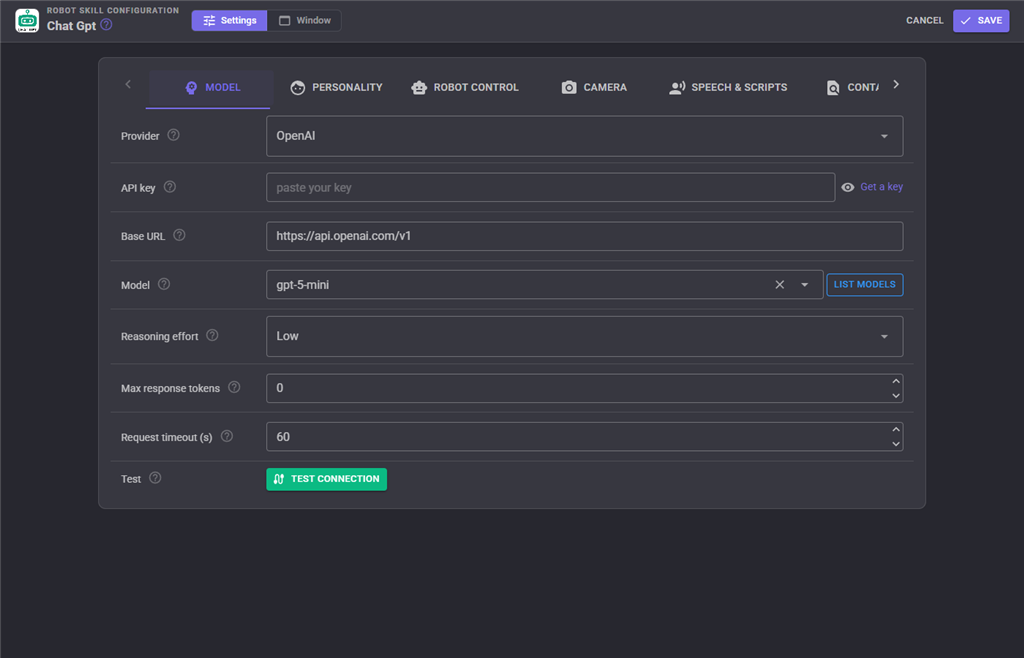Viewport: 1024px width, 658px height.
Task: Open help for the Chat Gpt title
Action: 106,25
